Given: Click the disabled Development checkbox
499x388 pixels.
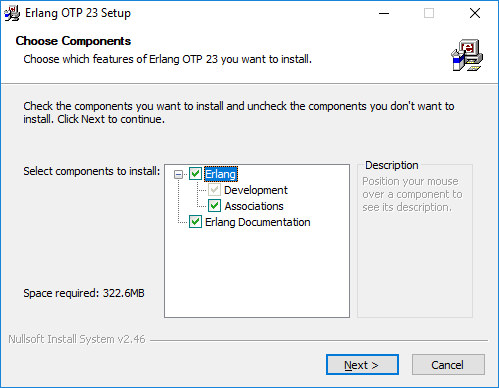Looking at the screenshot, I should [x=214, y=190].
